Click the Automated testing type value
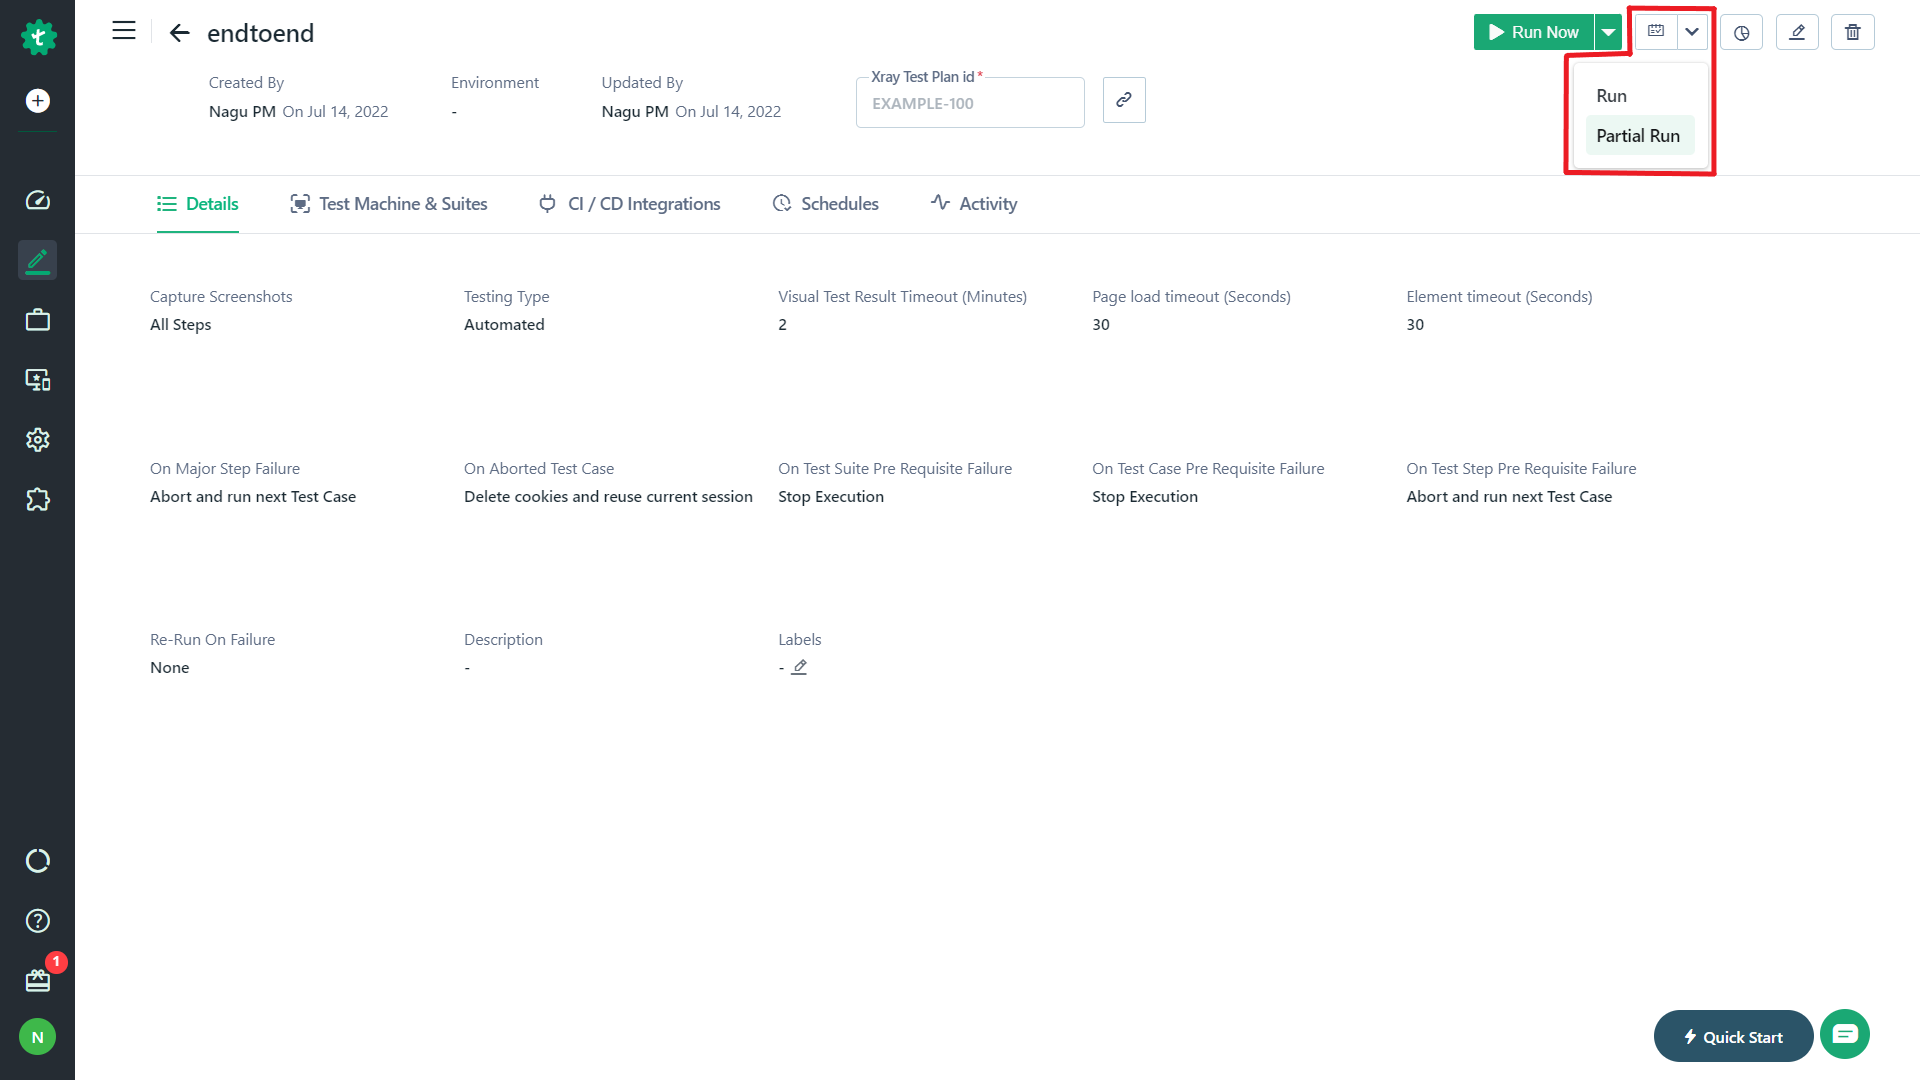Viewport: 1920px width, 1080px height. tap(504, 325)
